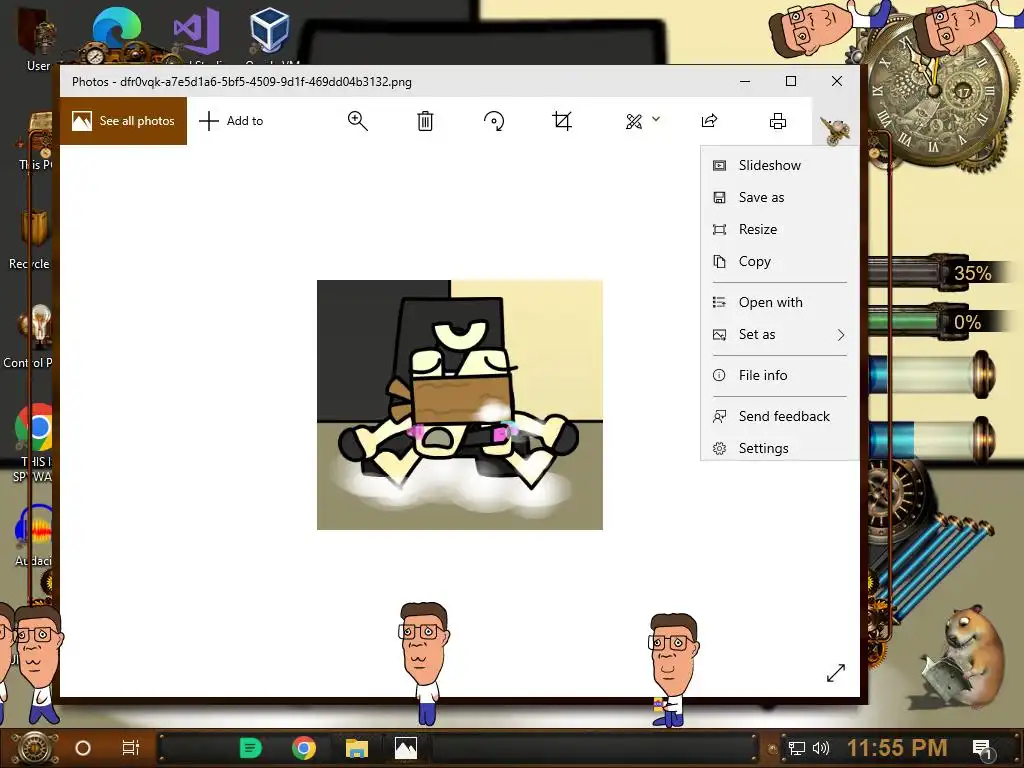1024x768 pixels.
Task: Open notification center icon
Action: pyautogui.click(x=982, y=748)
